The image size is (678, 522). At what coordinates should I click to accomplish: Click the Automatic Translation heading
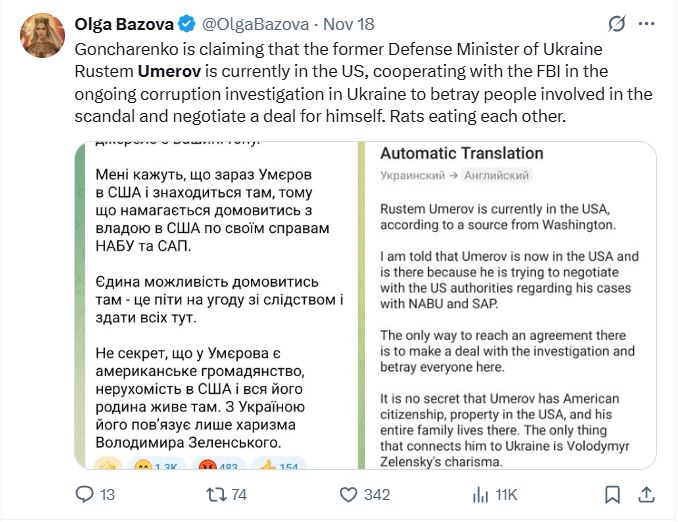click(x=462, y=153)
